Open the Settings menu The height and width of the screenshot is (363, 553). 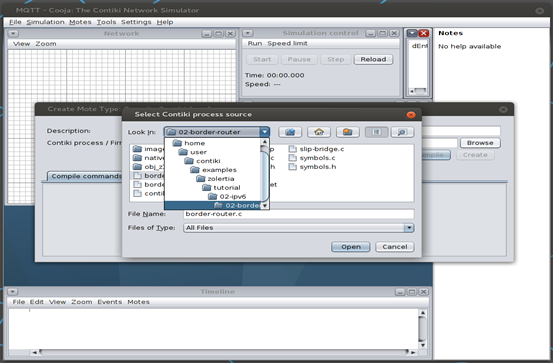tap(136, 22)
